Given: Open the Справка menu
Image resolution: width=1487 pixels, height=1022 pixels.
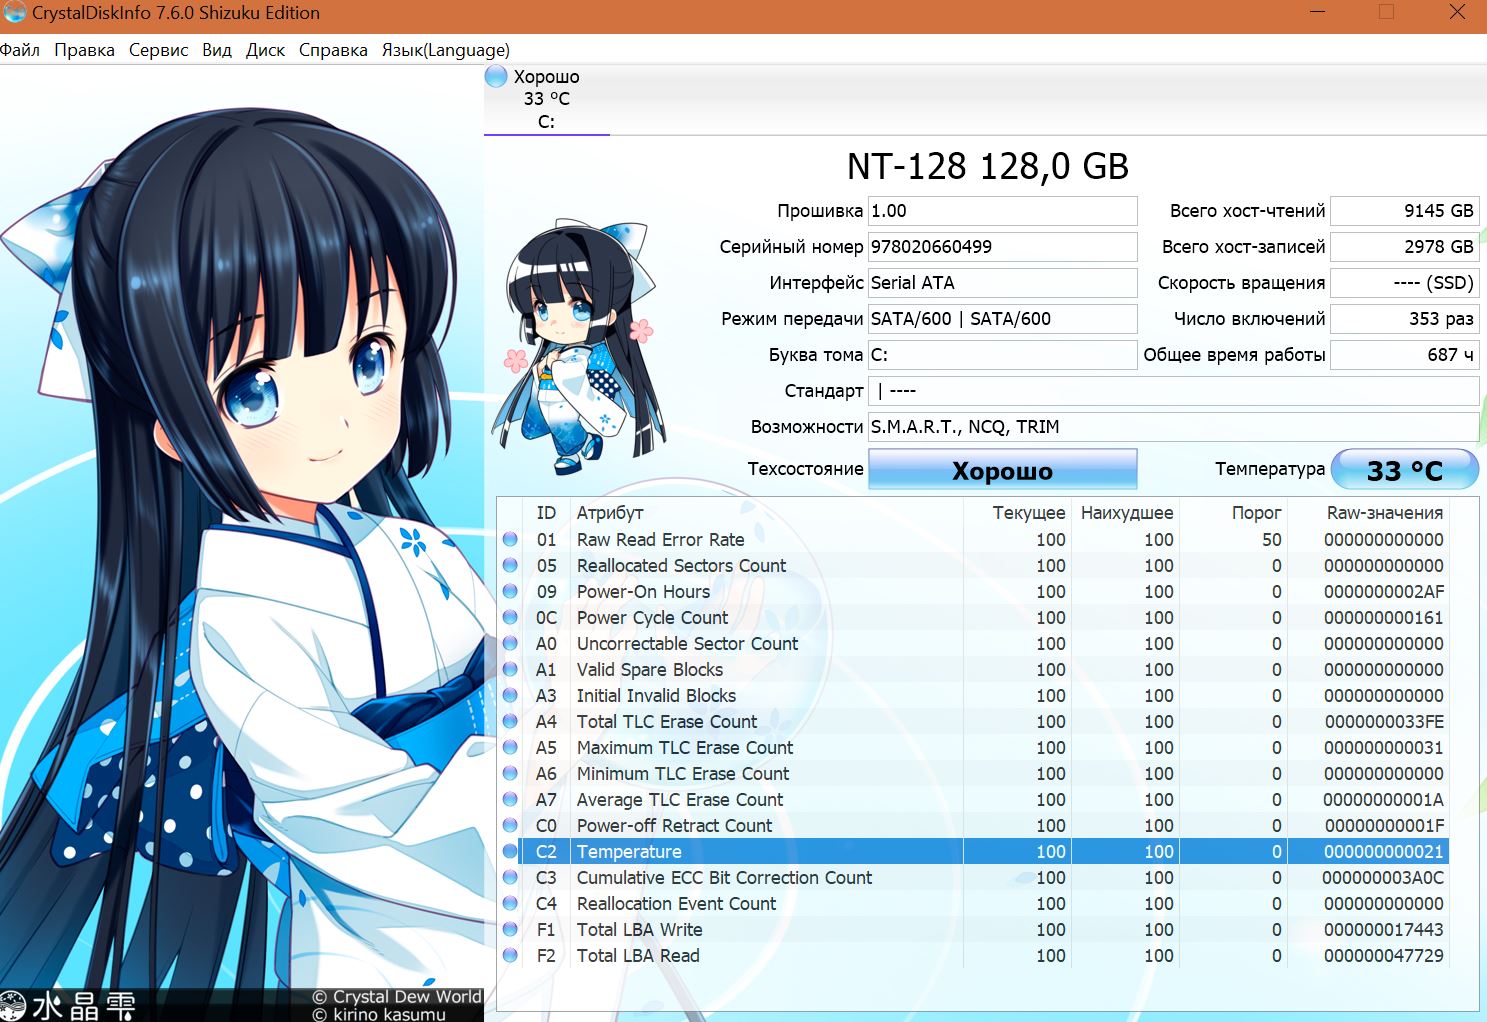Looking at the screenshot, I should point(333,50).
